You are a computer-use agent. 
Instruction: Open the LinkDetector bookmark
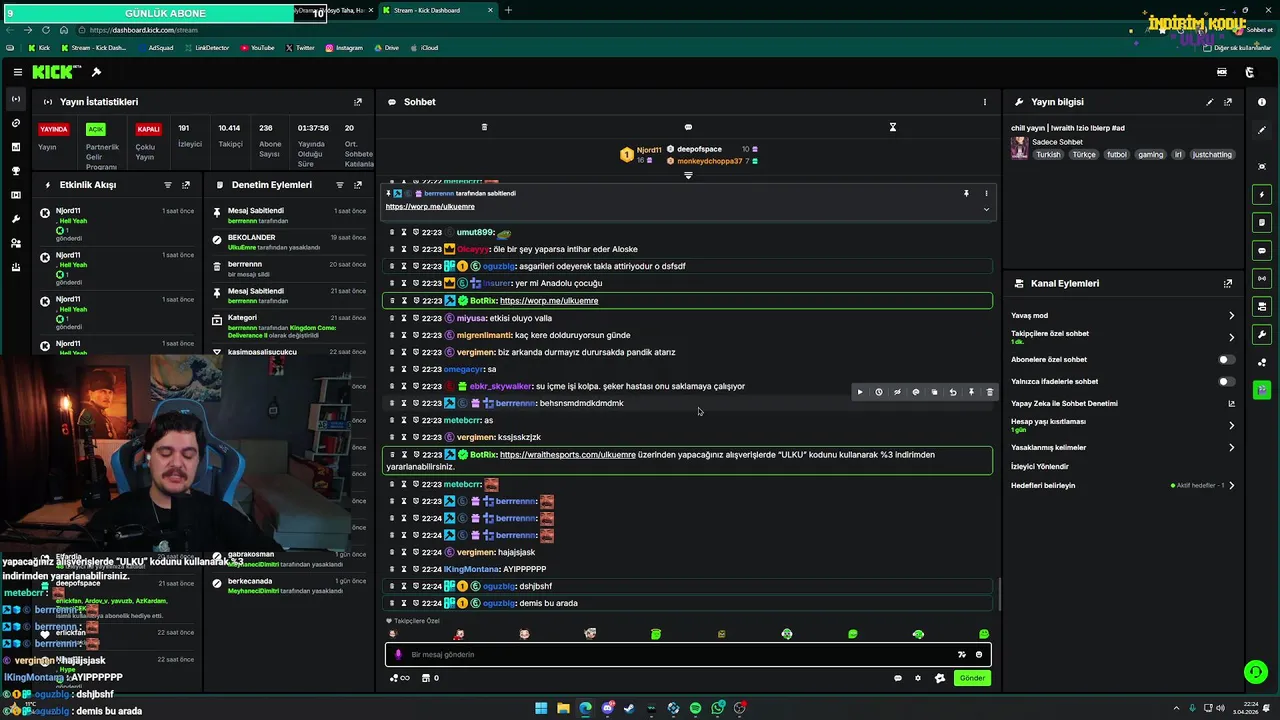coord(206,48)
